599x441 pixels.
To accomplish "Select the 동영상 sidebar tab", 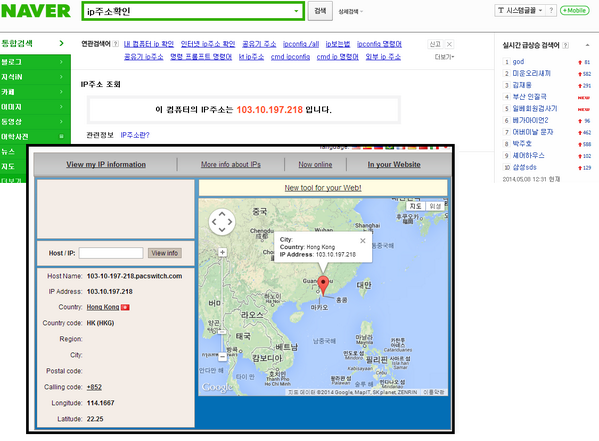I will tap(35, 122).
